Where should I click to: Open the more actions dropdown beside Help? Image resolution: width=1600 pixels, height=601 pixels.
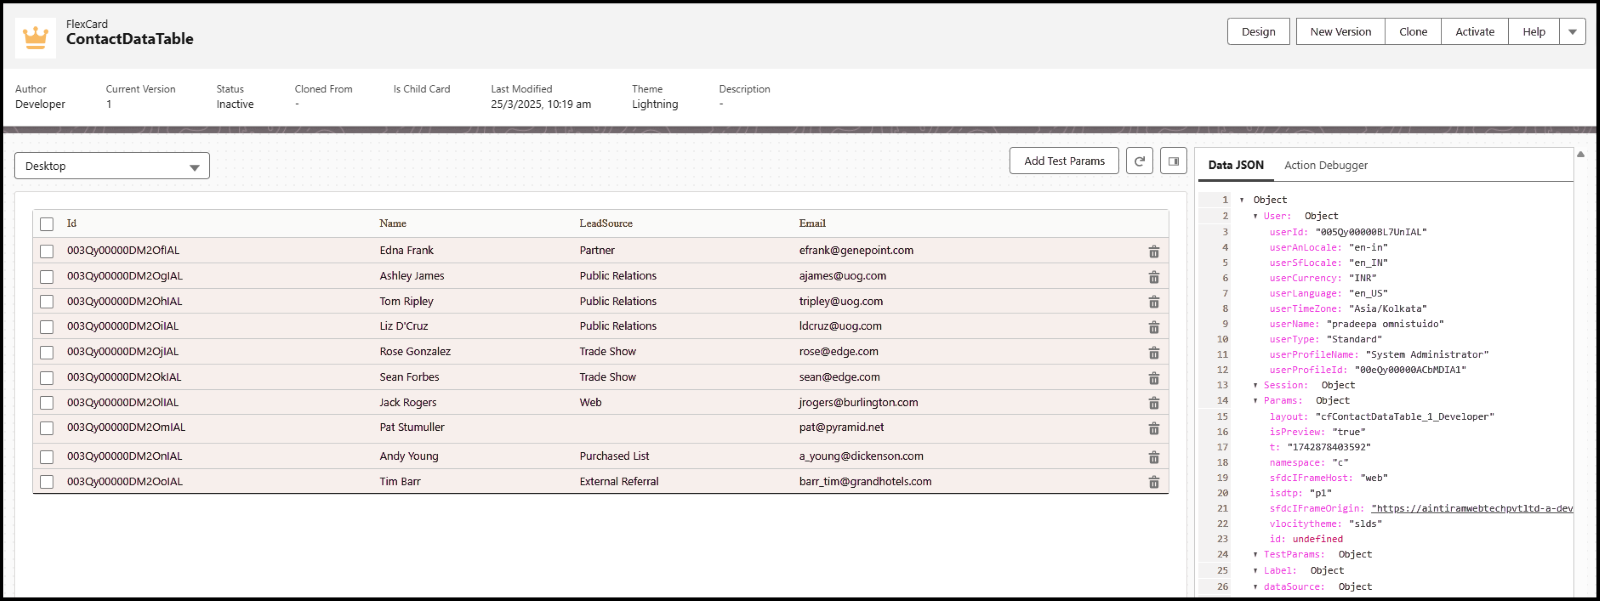pos(1572,32)
